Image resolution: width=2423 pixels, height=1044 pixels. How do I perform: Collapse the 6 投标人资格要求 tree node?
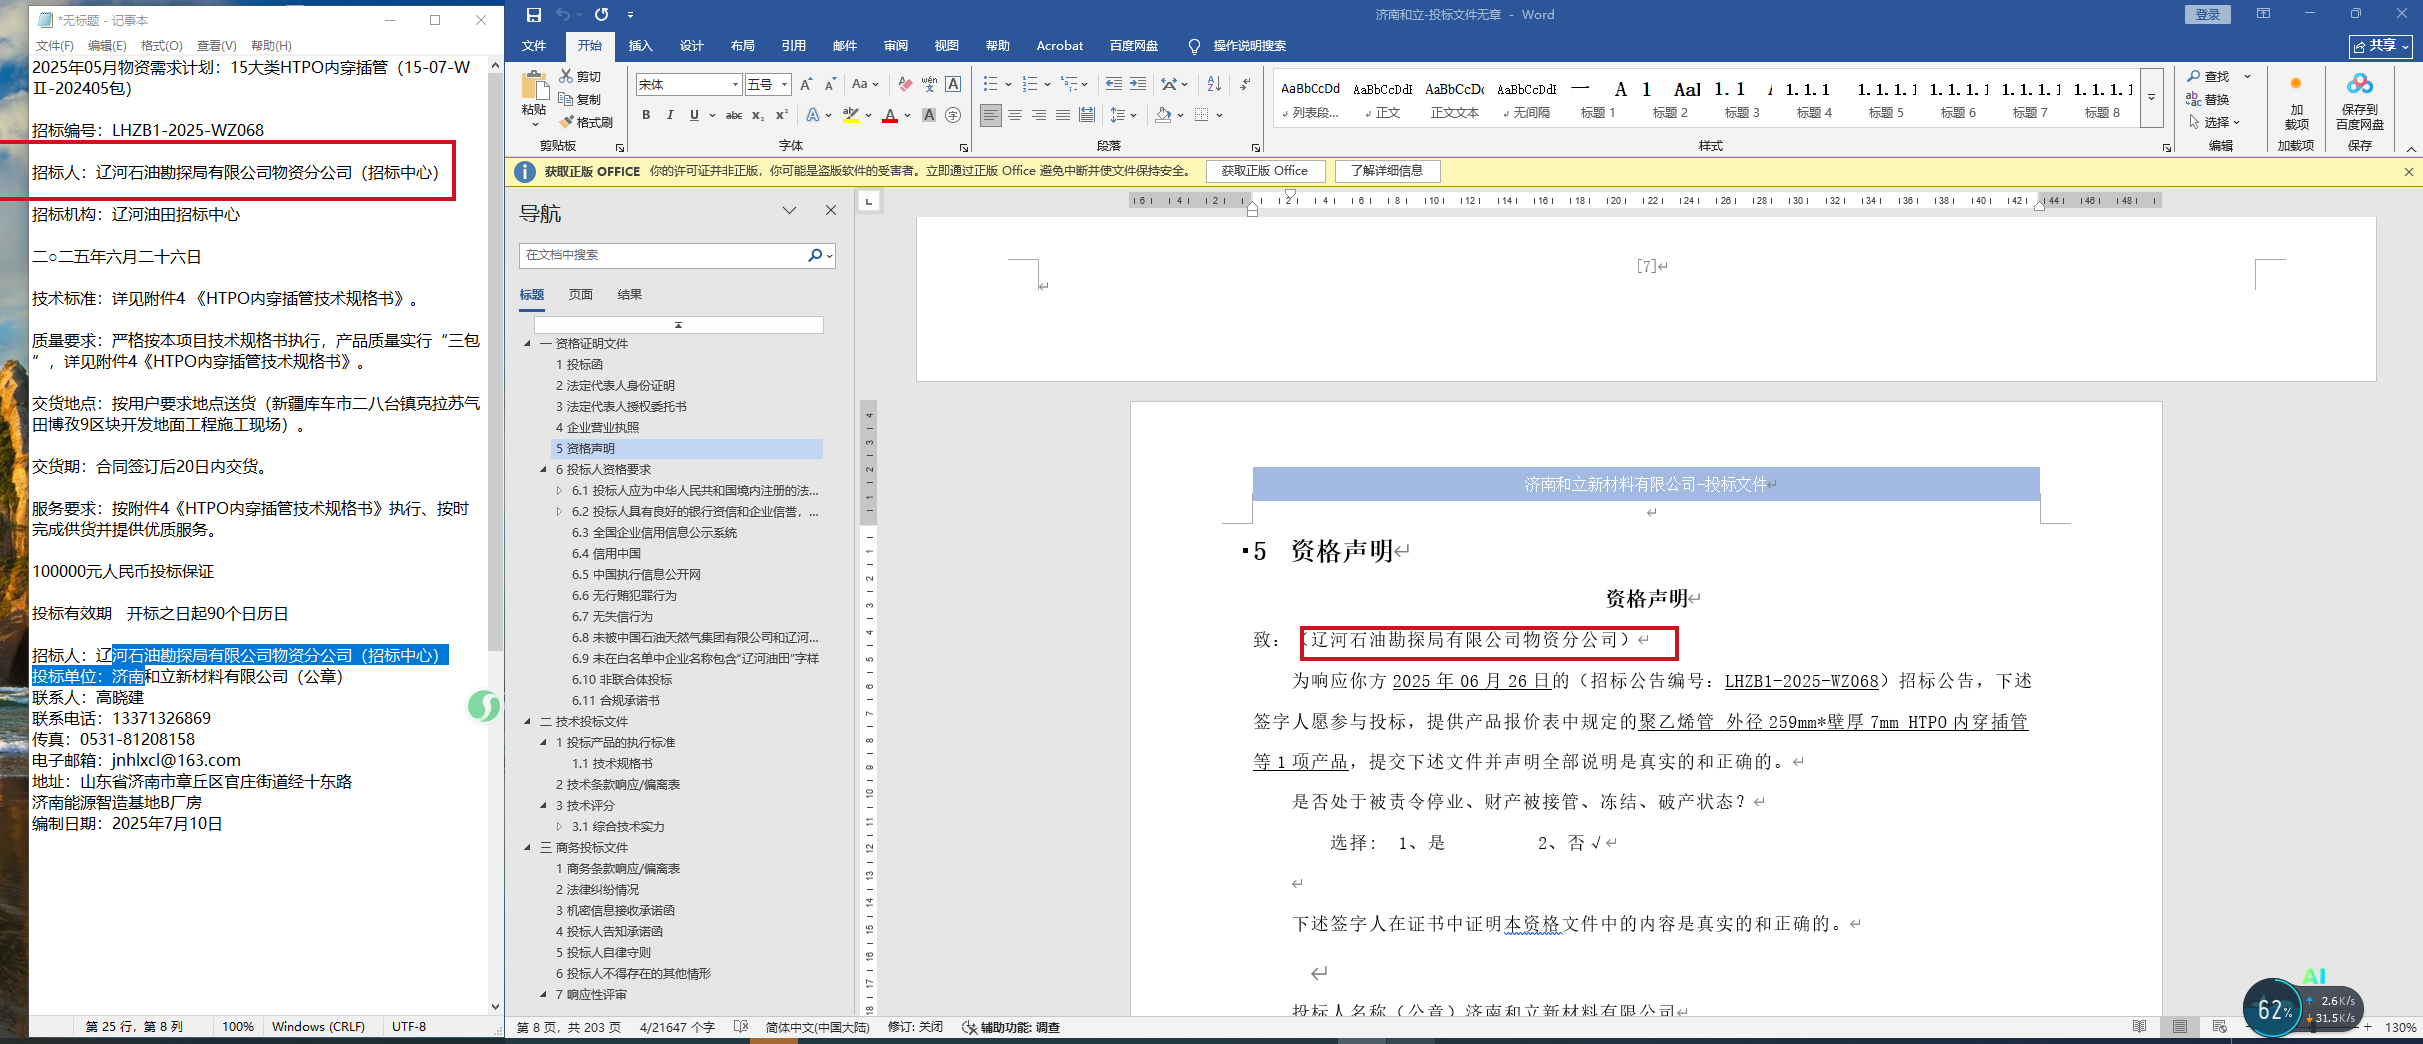click(x=544, y=469)
